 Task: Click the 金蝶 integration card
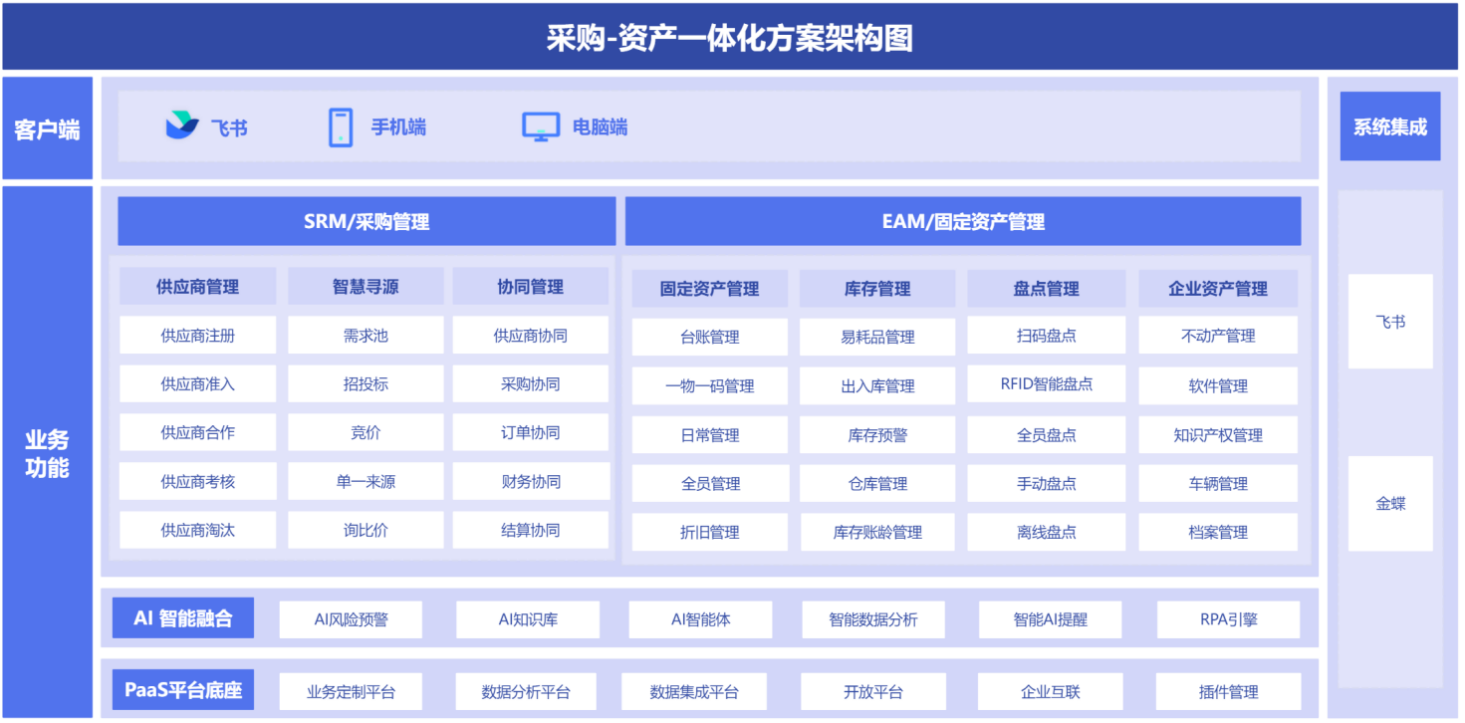click(x=1390, y=504)
